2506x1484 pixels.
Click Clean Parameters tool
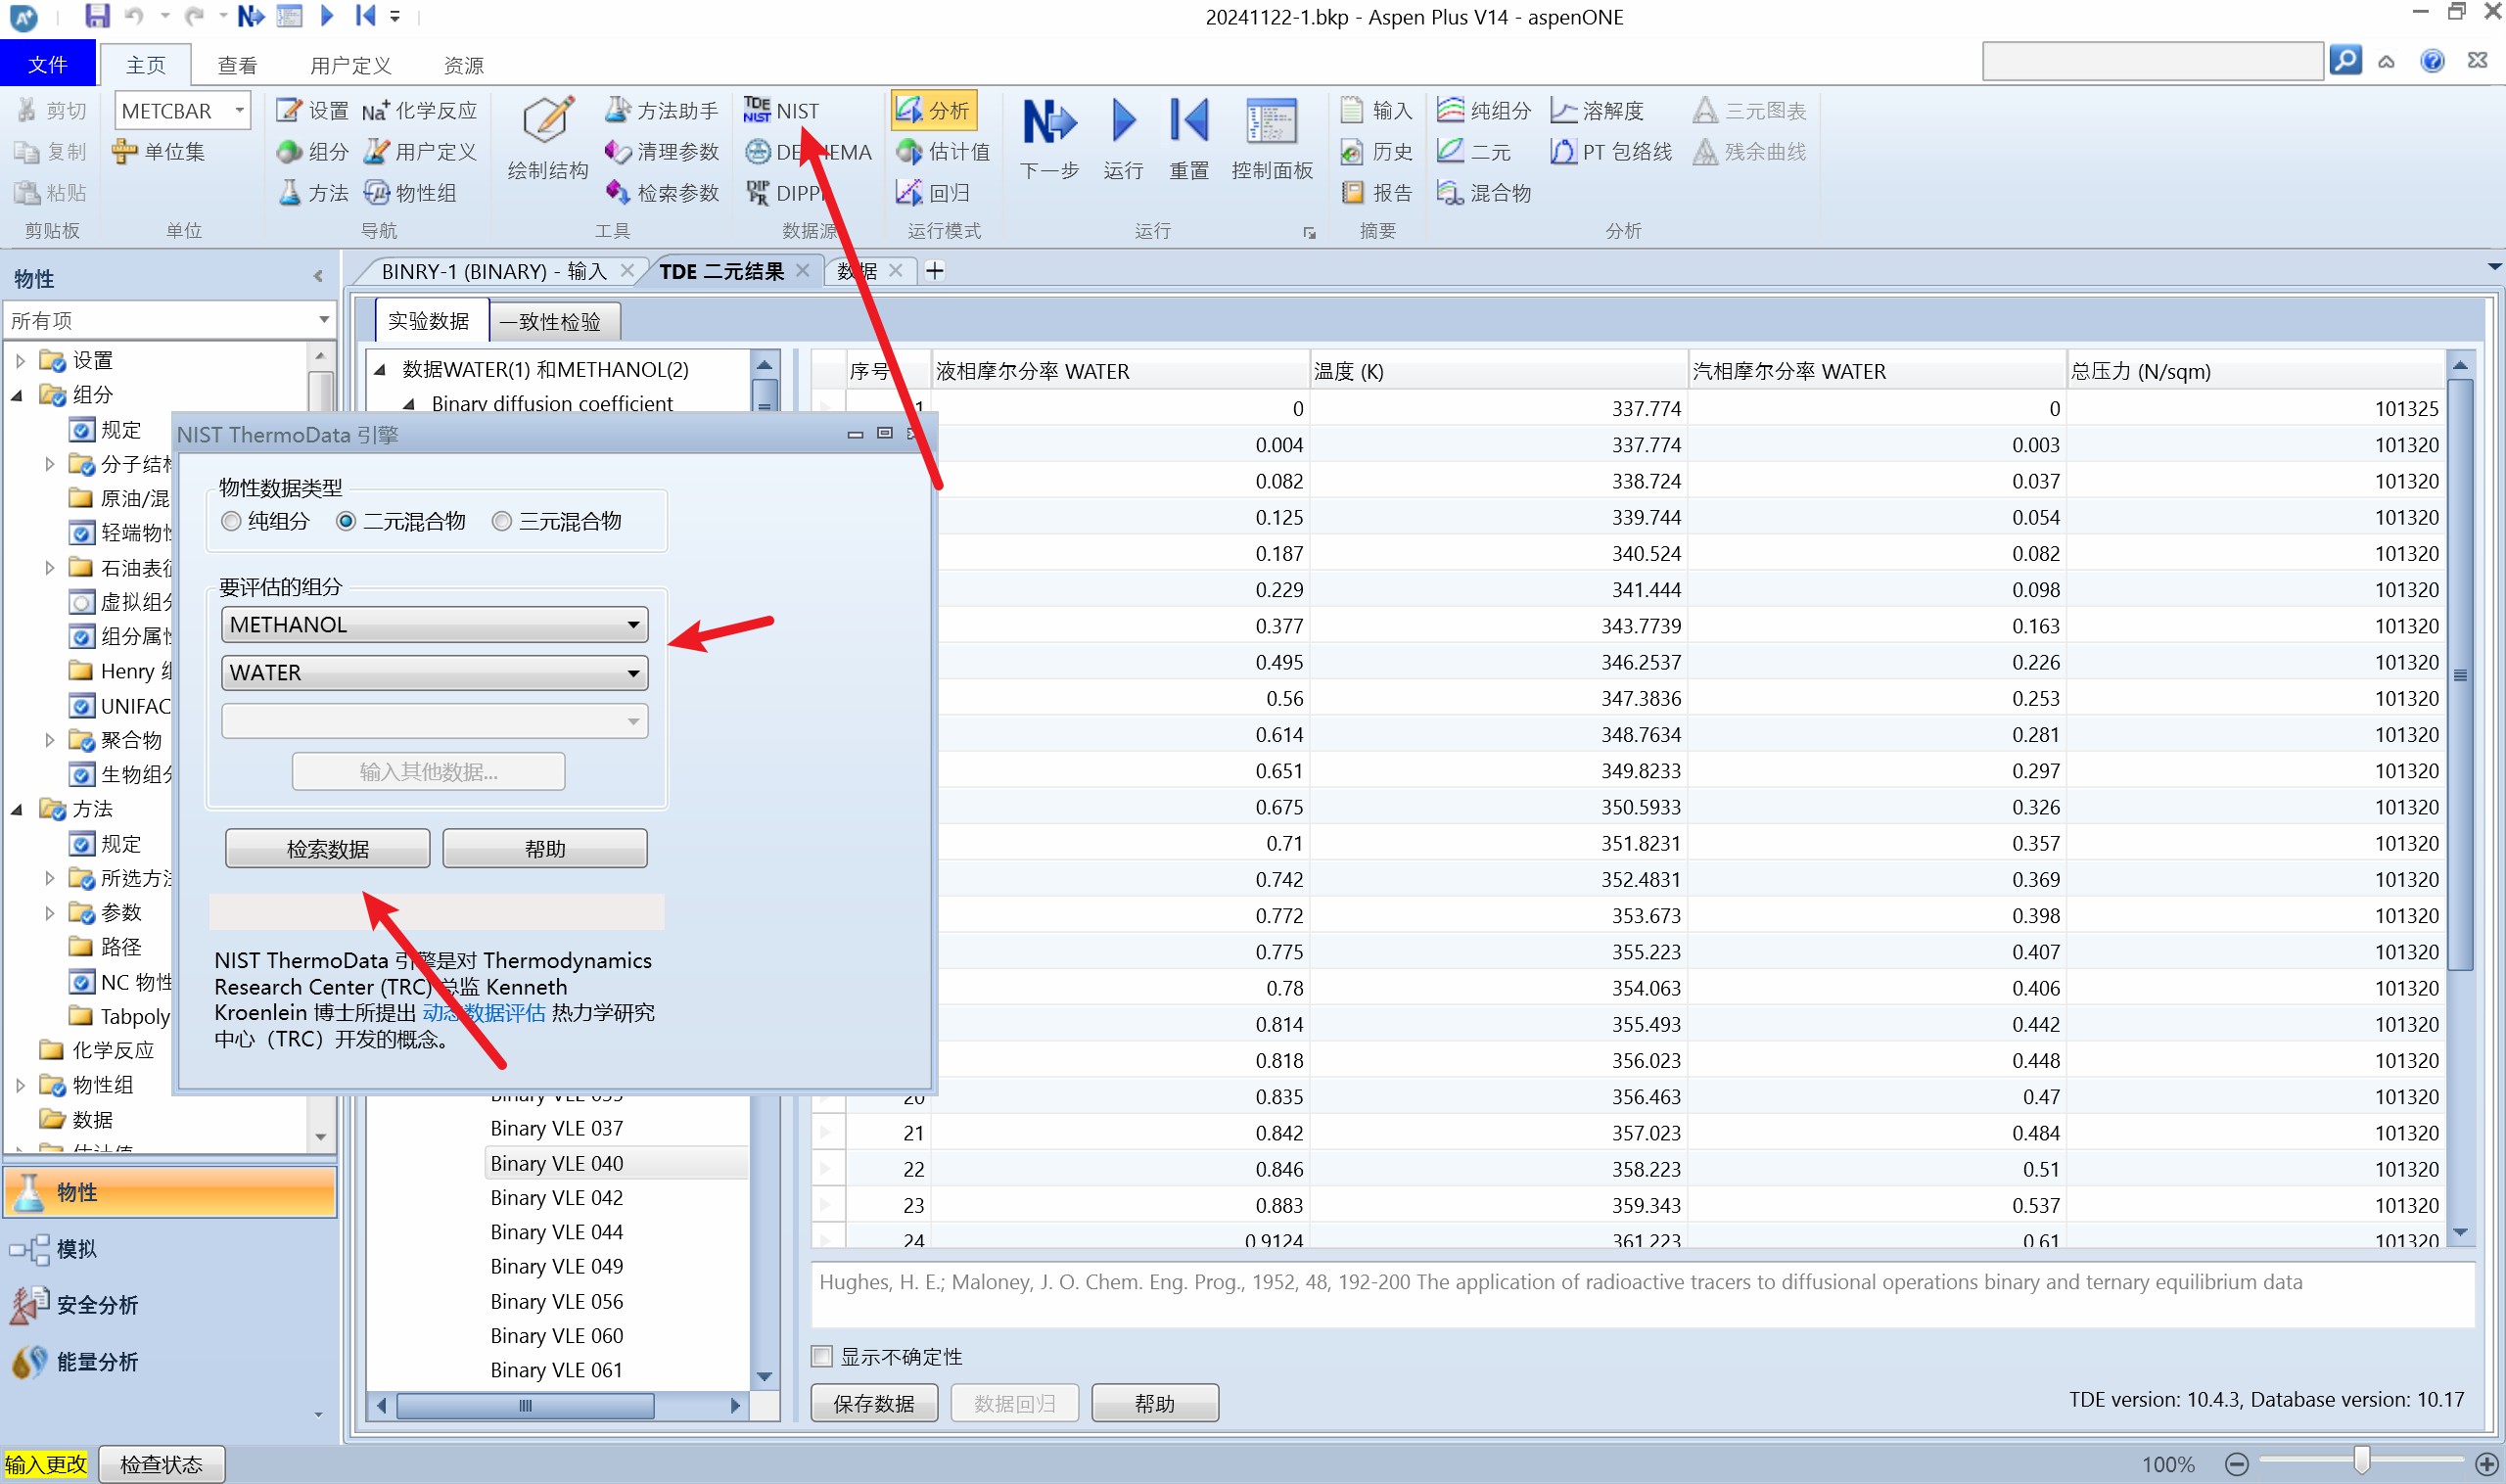tap(662, 152)
